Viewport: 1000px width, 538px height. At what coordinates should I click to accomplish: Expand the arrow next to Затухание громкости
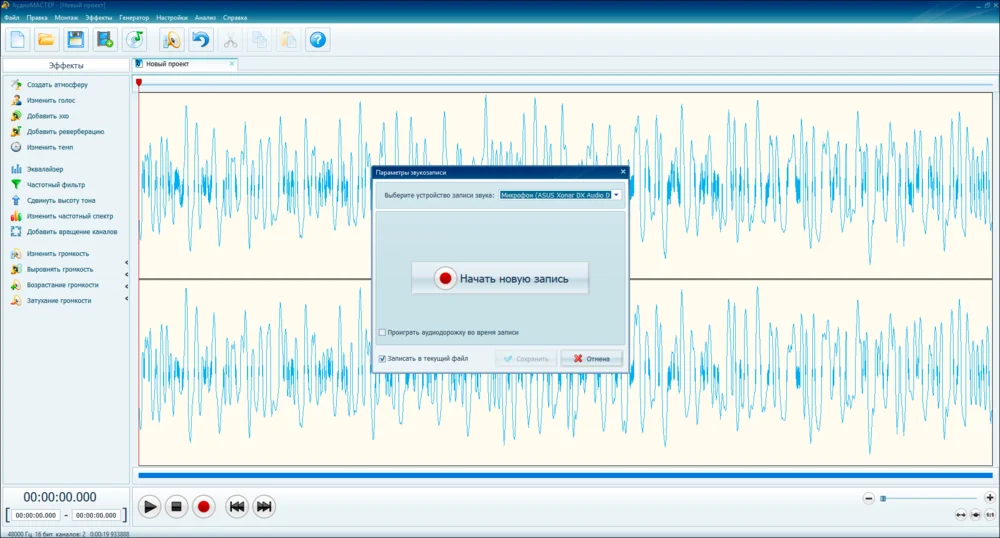click(x=126, y=301)
